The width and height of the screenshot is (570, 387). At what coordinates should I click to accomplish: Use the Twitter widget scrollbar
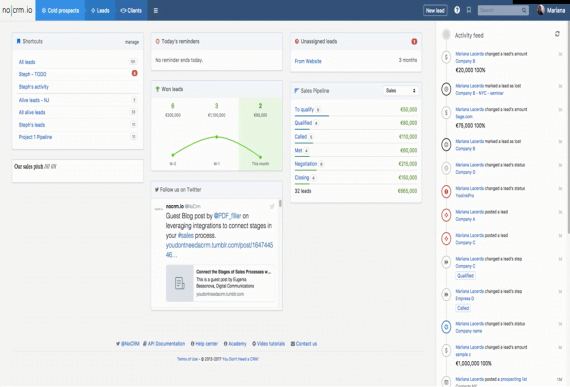pos(280,203)
